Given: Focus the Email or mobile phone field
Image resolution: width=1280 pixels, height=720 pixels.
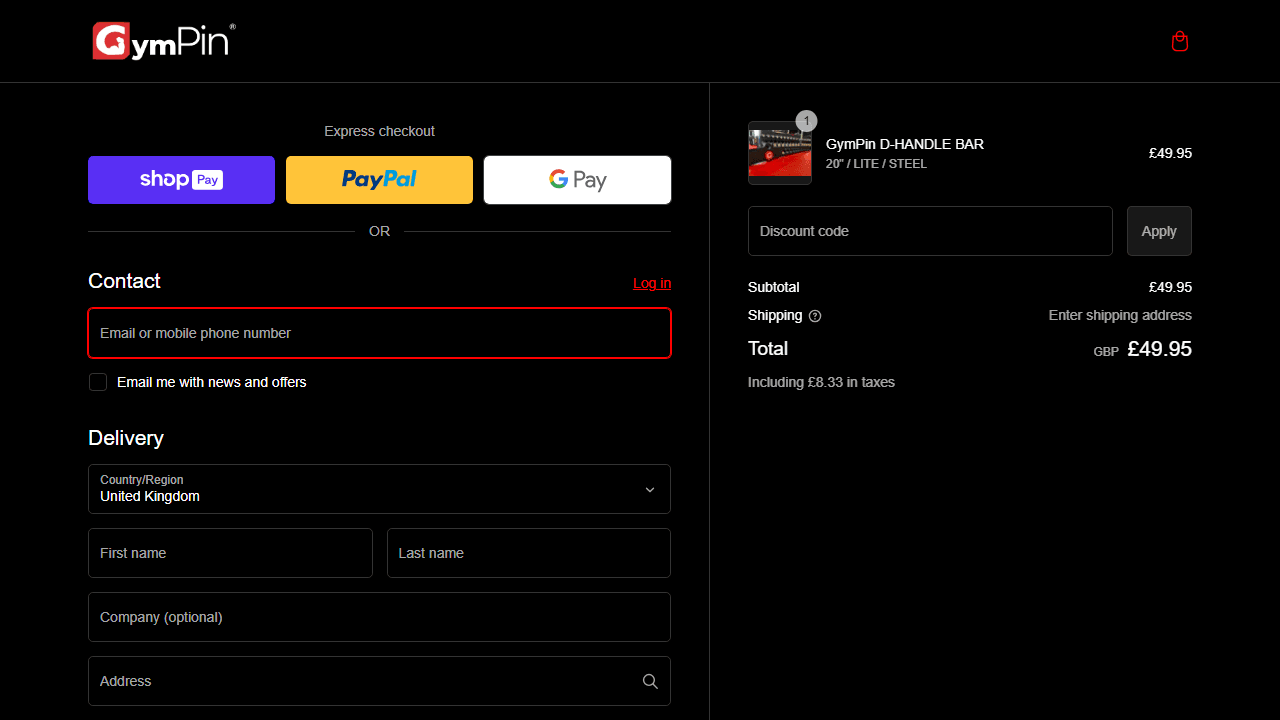Looking at the screenshot, I should pyautogui.click(x=379, y=333).
